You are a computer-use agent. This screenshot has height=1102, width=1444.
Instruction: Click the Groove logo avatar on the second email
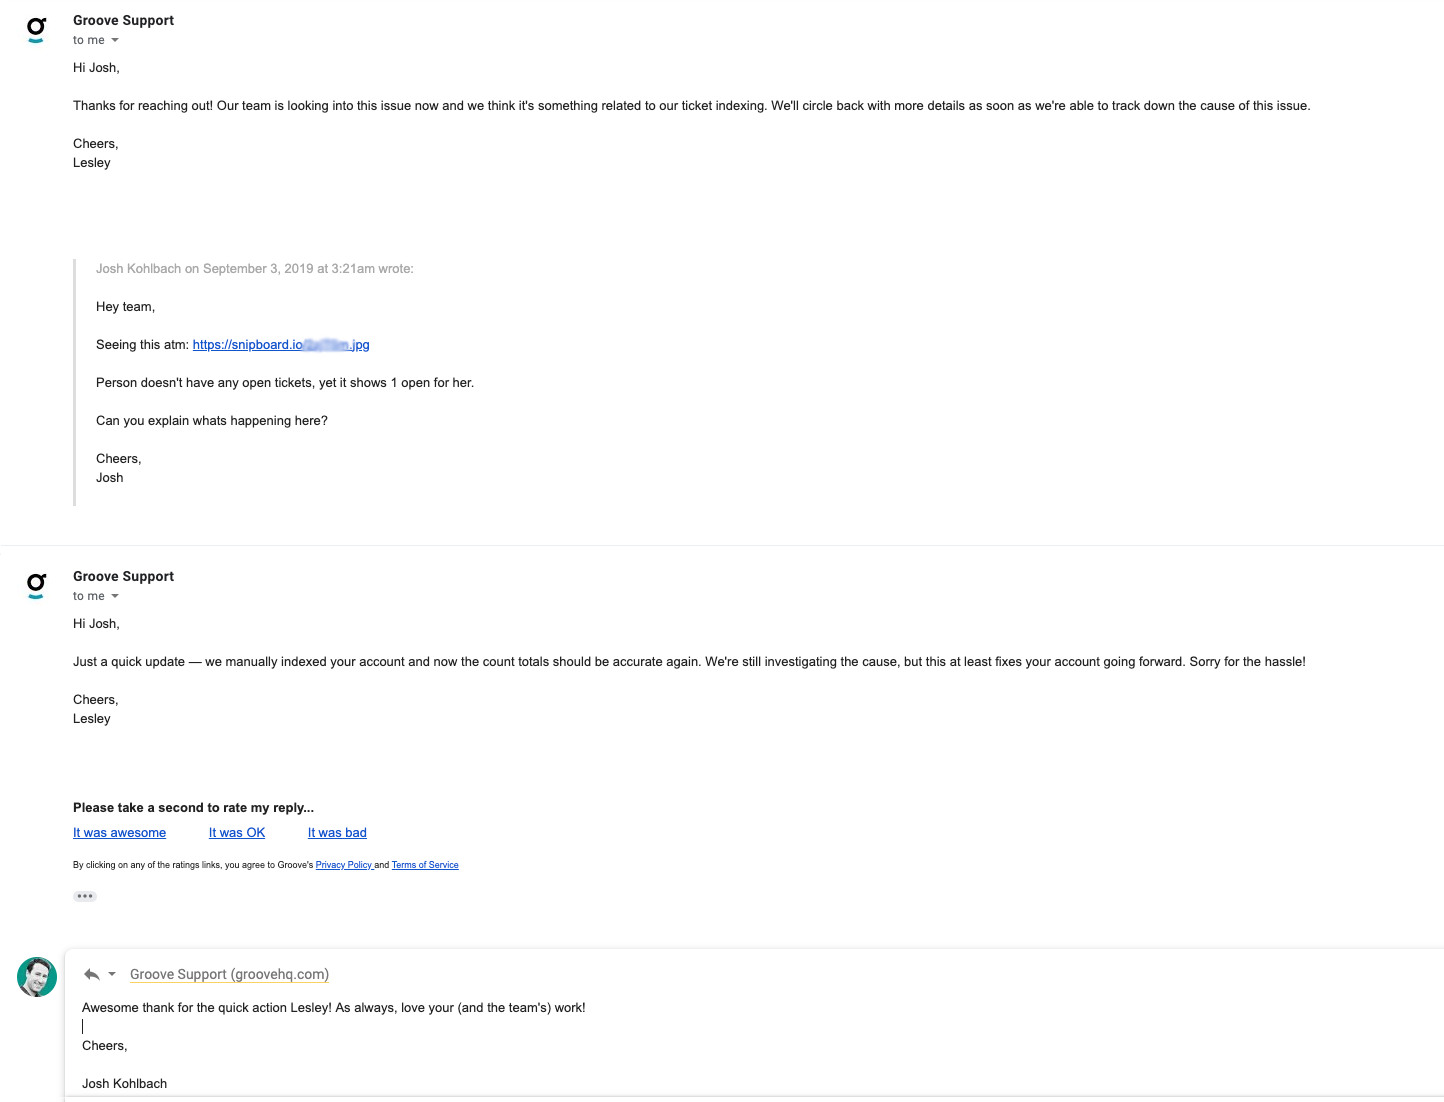(x=36, y=585)
